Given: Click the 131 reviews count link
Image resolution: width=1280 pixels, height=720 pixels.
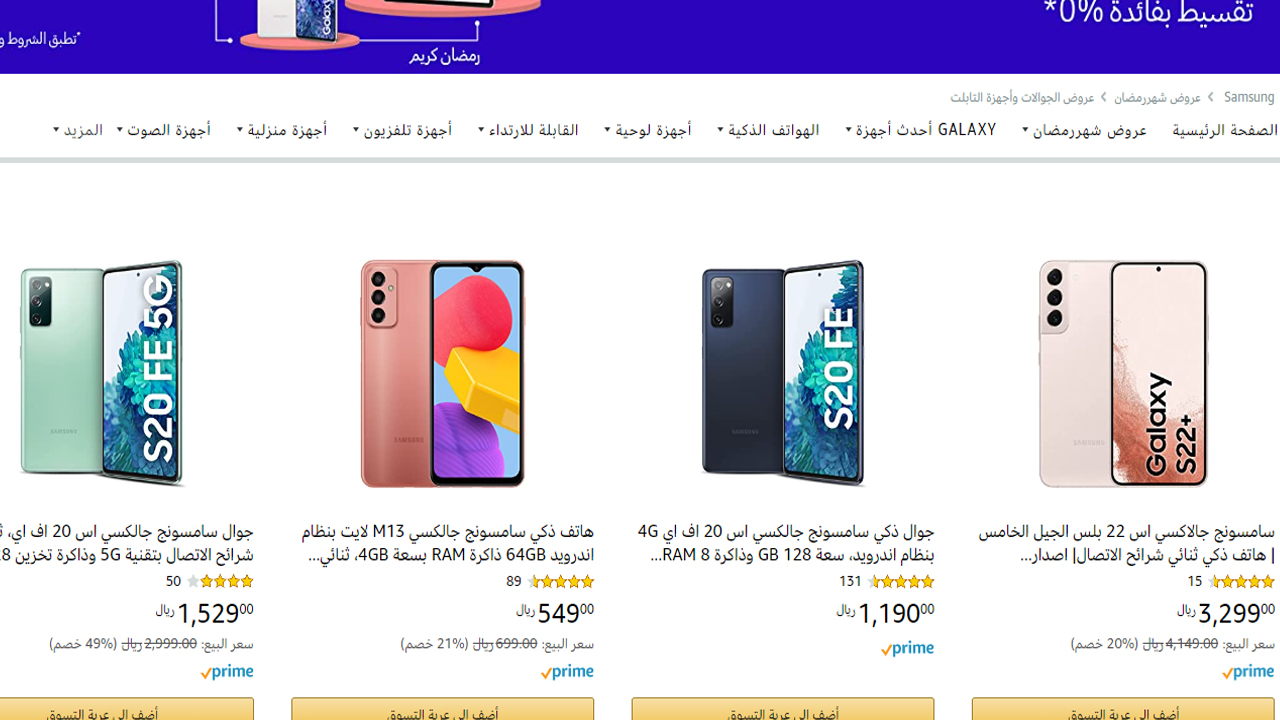Looking at the screenshot, I should pos(850,581).
